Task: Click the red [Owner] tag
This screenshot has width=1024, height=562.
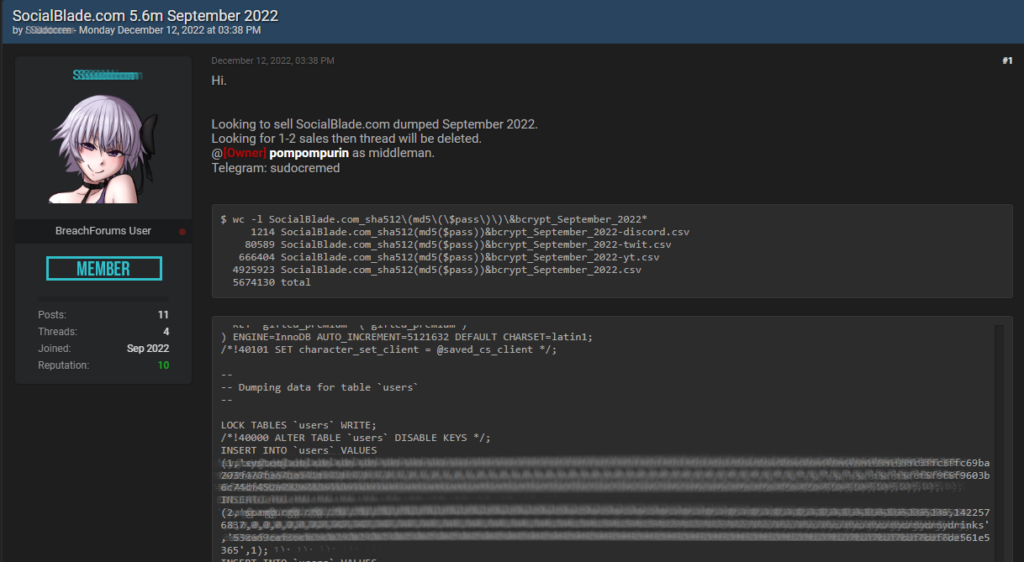Action: [245, 153]
